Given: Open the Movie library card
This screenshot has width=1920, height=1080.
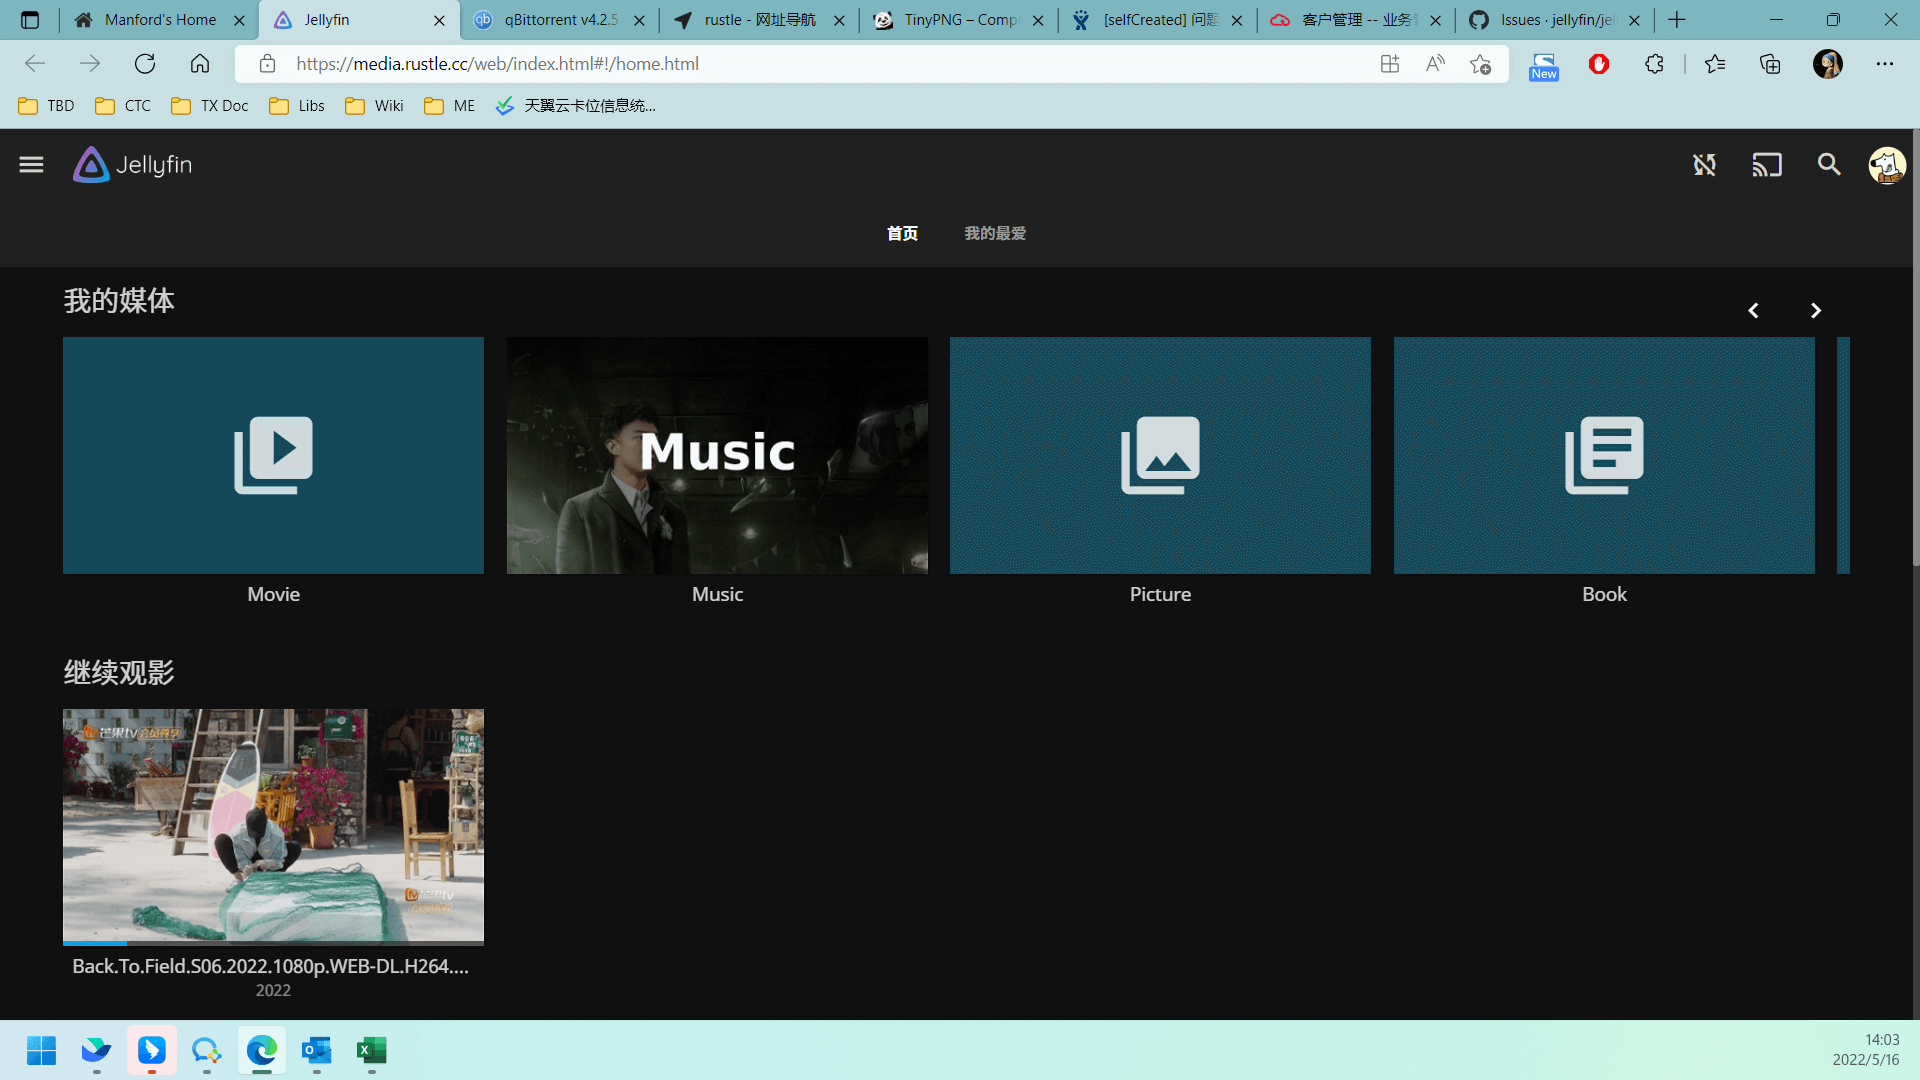Looking at the screenshot, I should [x=273, y=455].
